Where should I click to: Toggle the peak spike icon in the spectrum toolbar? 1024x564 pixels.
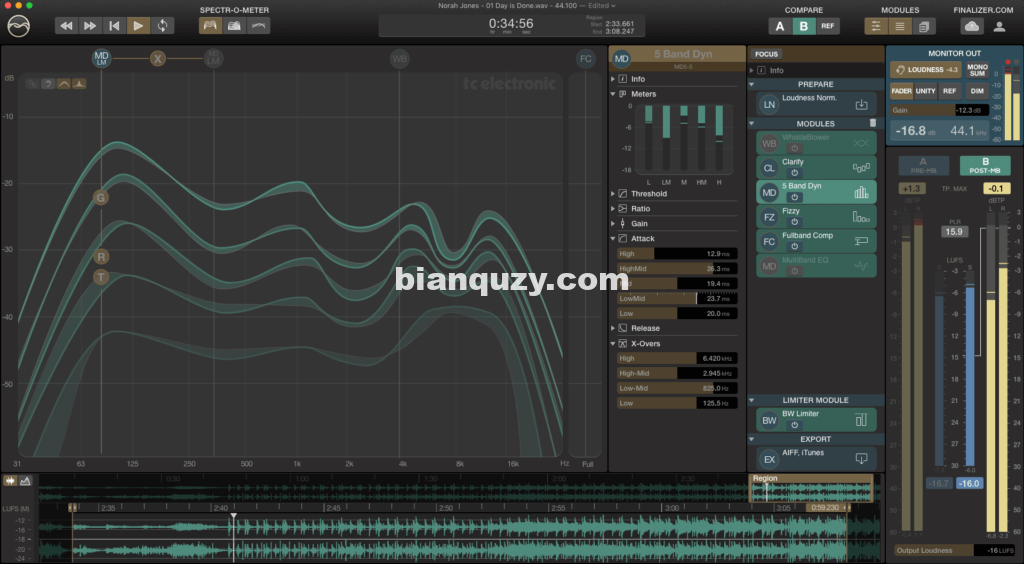pyautogui.click(x=79, y=84)
